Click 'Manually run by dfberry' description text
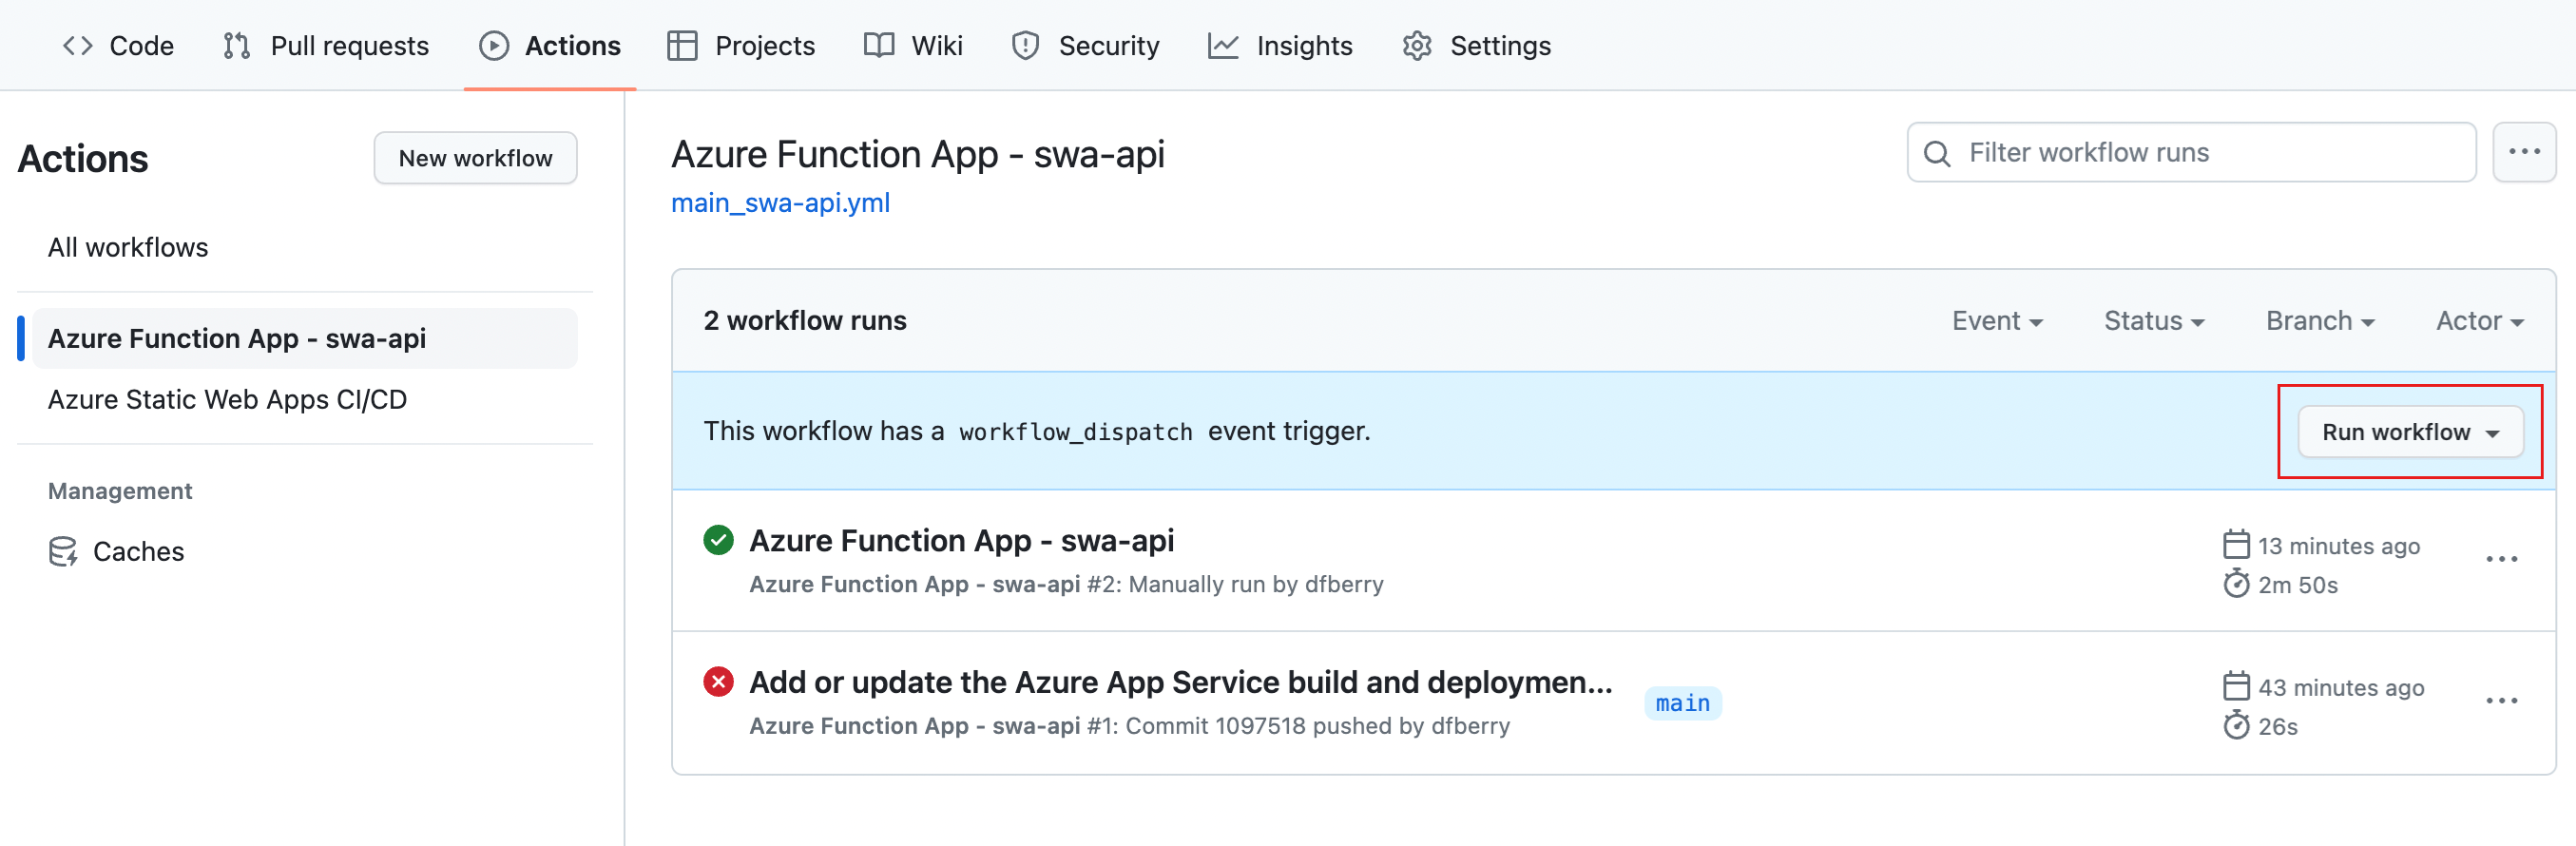 tap(1255, 584)
